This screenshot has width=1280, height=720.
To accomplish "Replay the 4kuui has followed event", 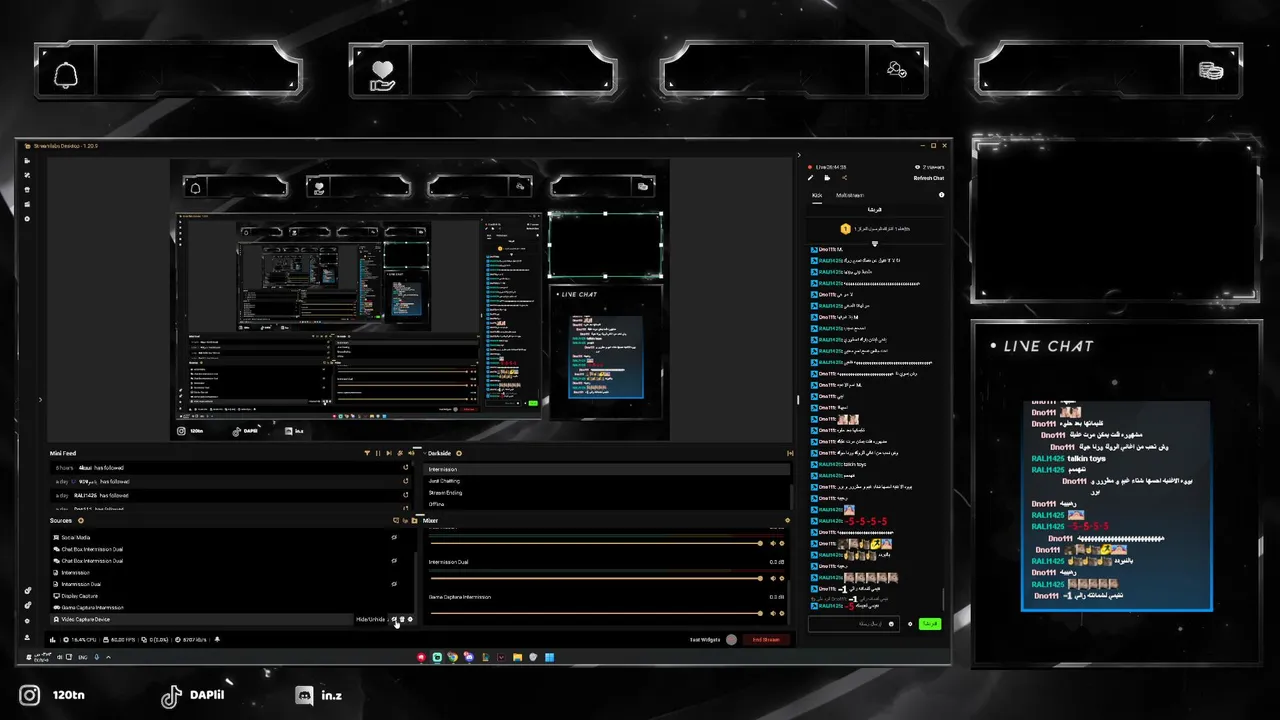I will tap(405, 467).
